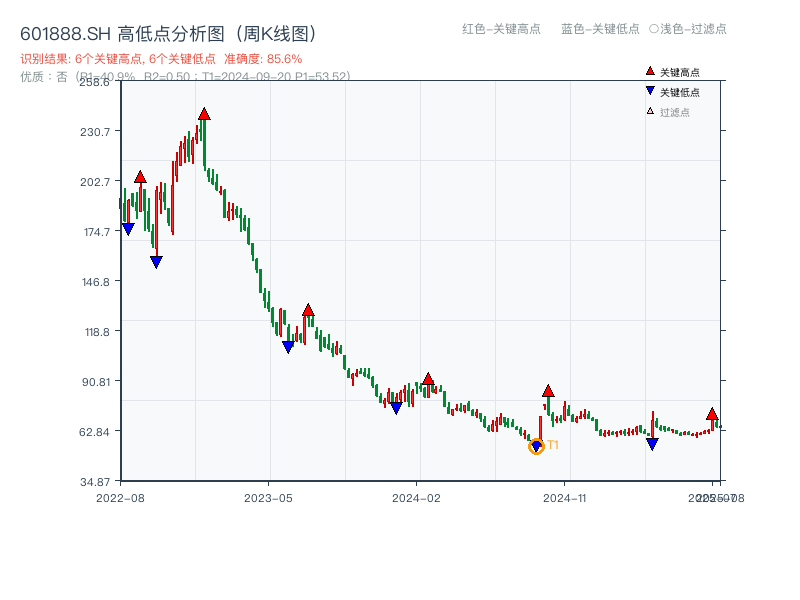Click the red triangle marker near 2023-05 peak
This screenshot has width=800, height=600.
308,310
